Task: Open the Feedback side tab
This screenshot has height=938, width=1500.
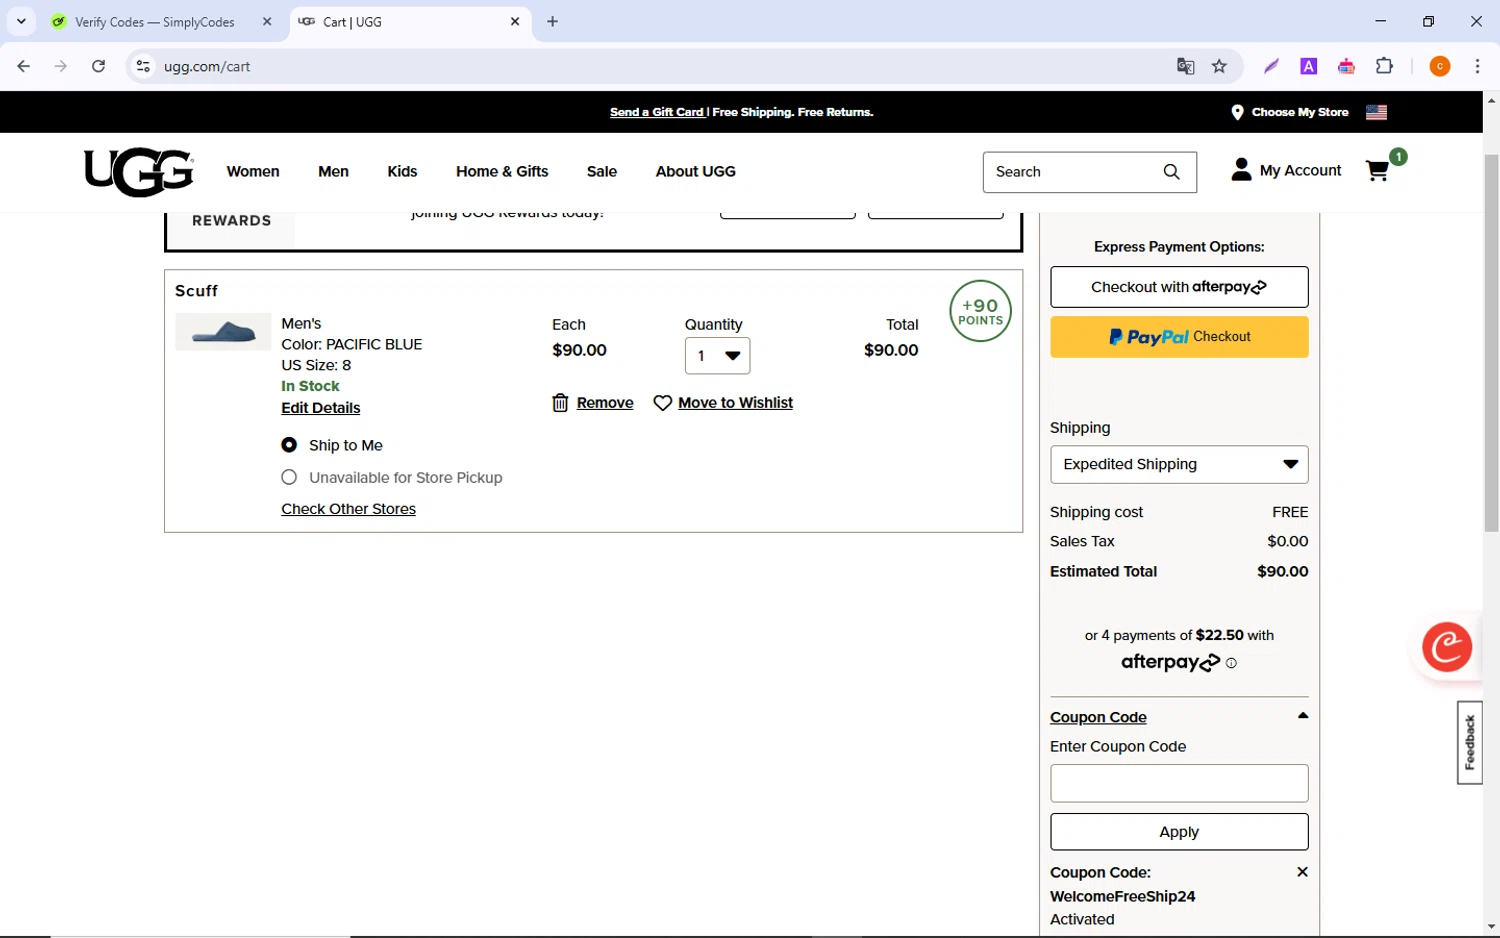Action: point(1469,742)
